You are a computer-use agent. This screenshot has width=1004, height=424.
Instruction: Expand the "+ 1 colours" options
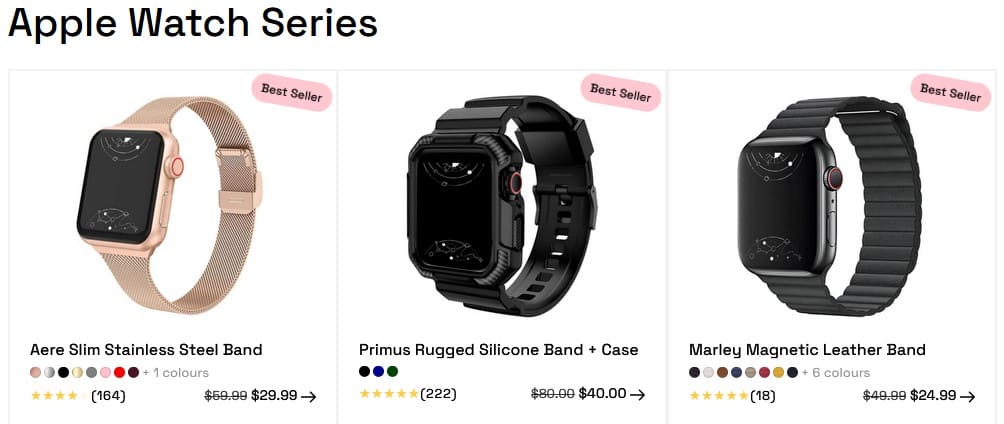[x=175, y=372]
